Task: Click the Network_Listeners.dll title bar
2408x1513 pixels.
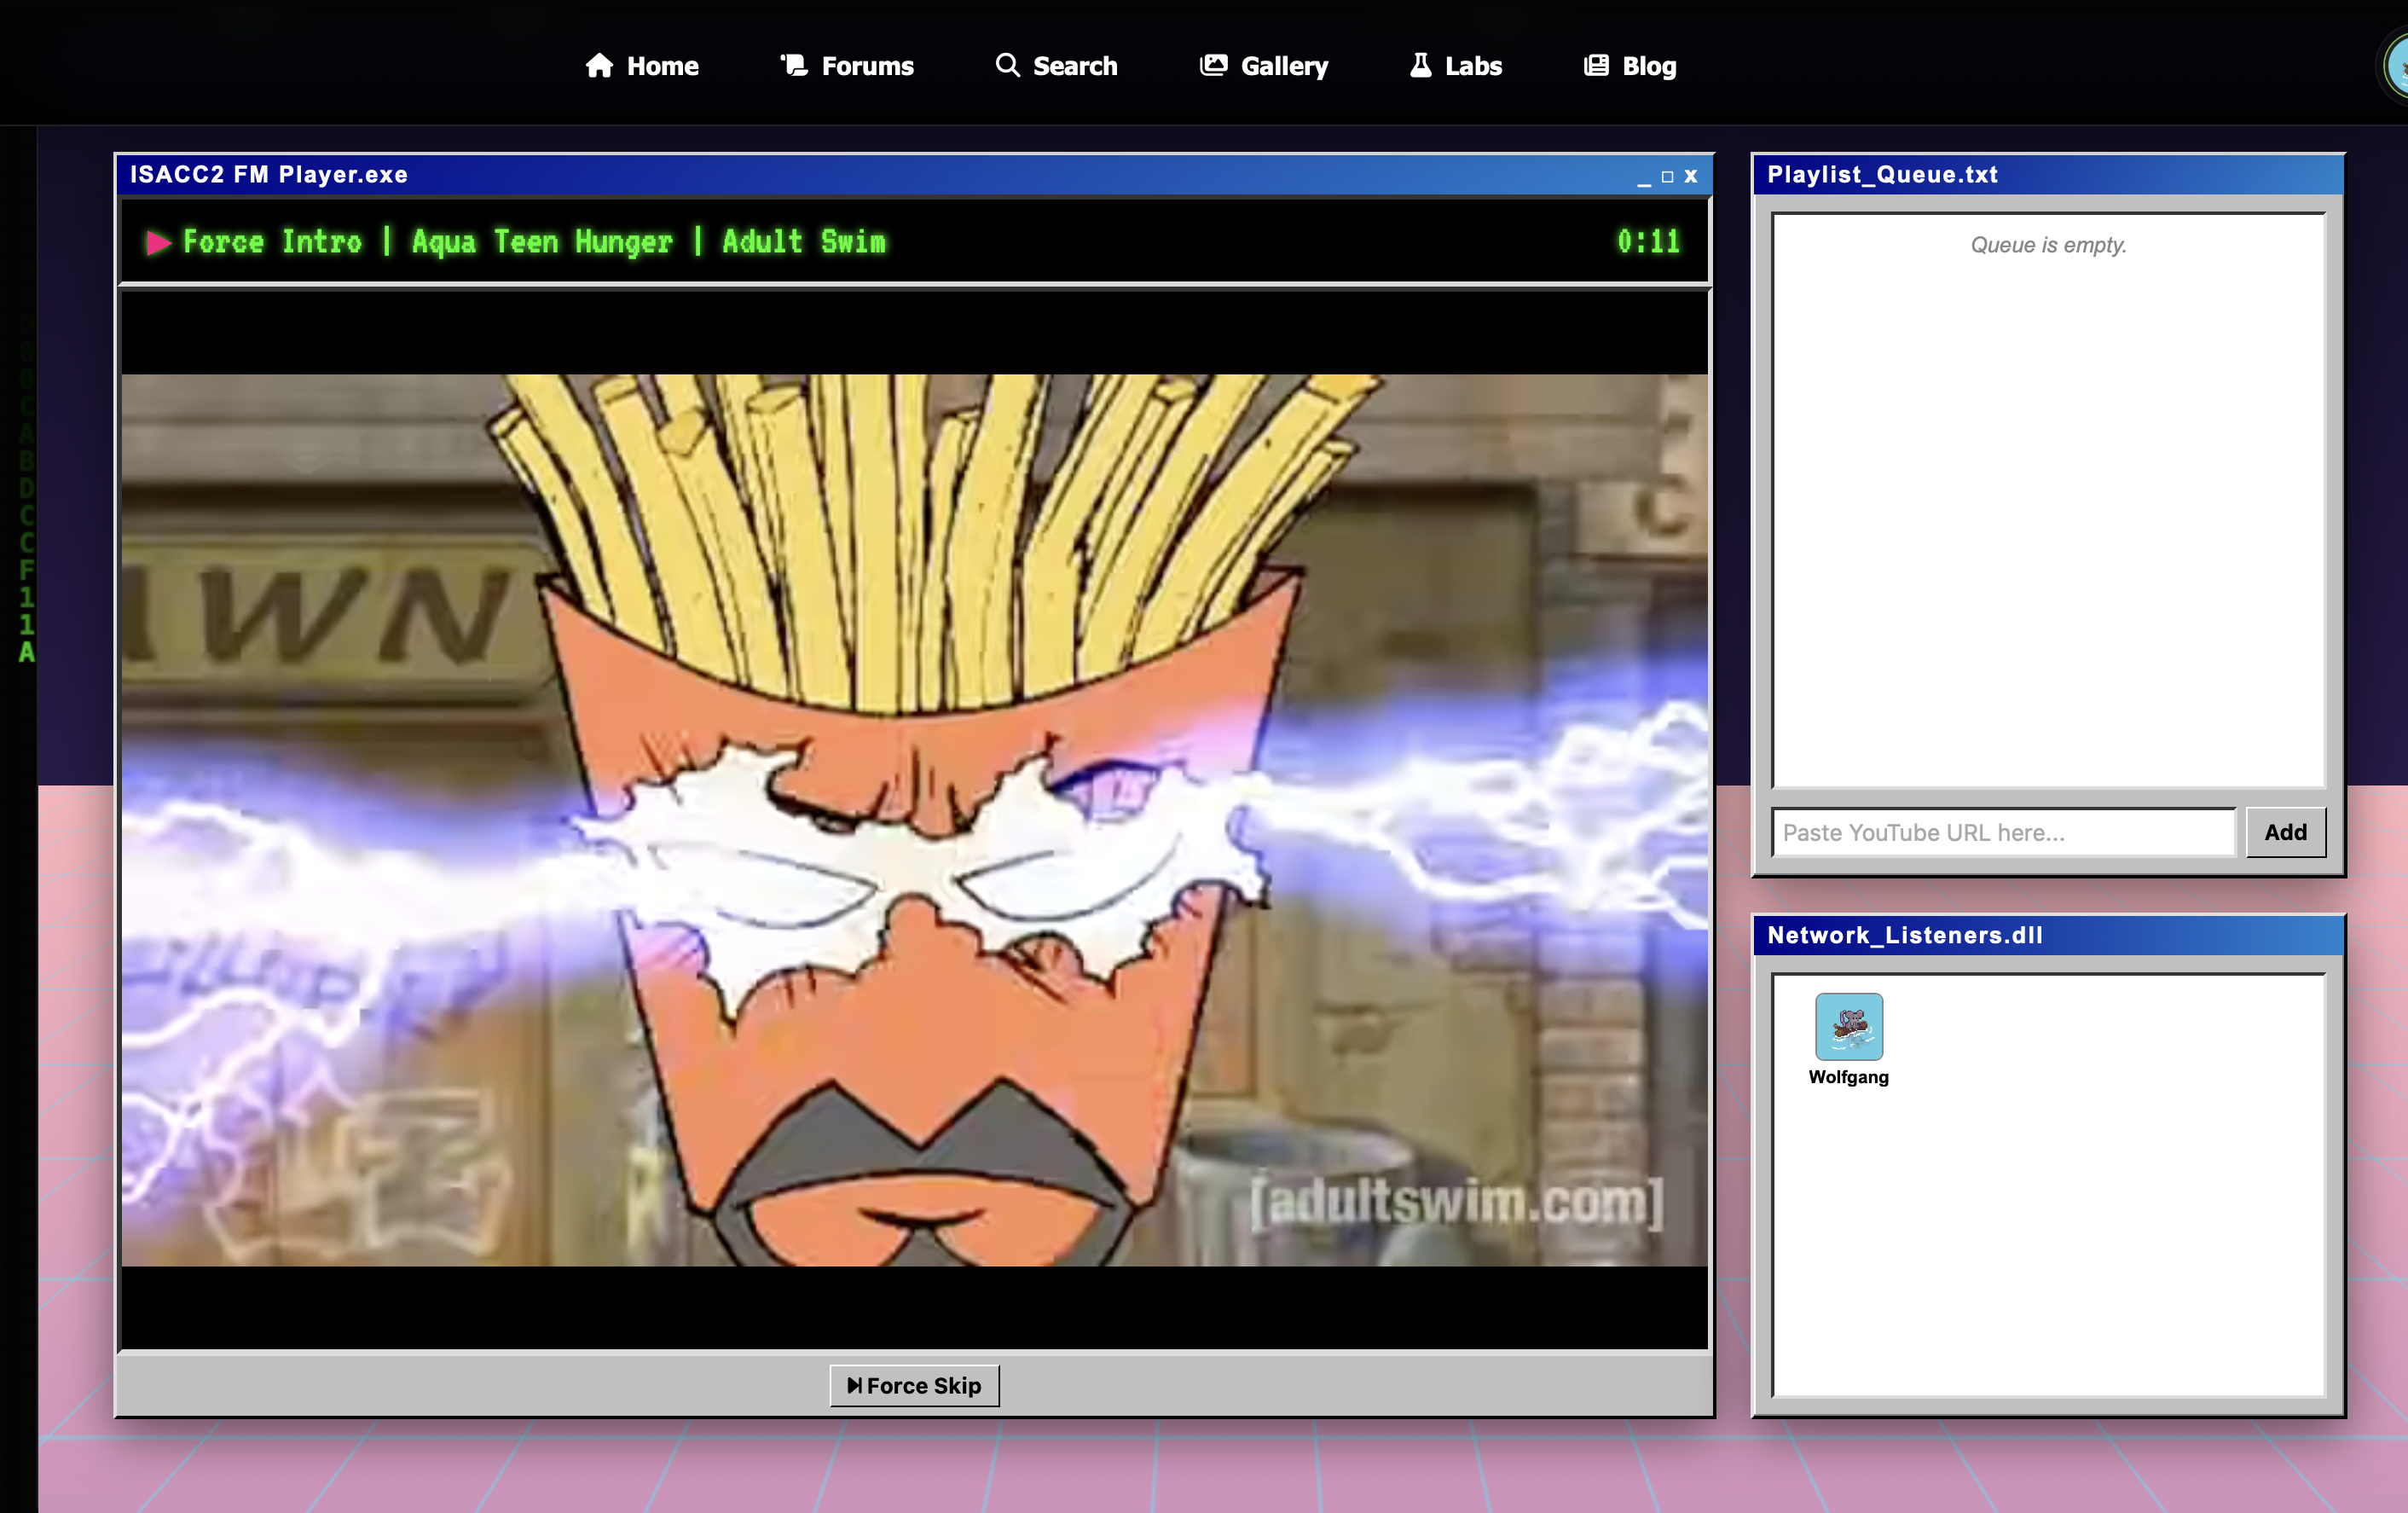Action: (x=2048, y=935)
